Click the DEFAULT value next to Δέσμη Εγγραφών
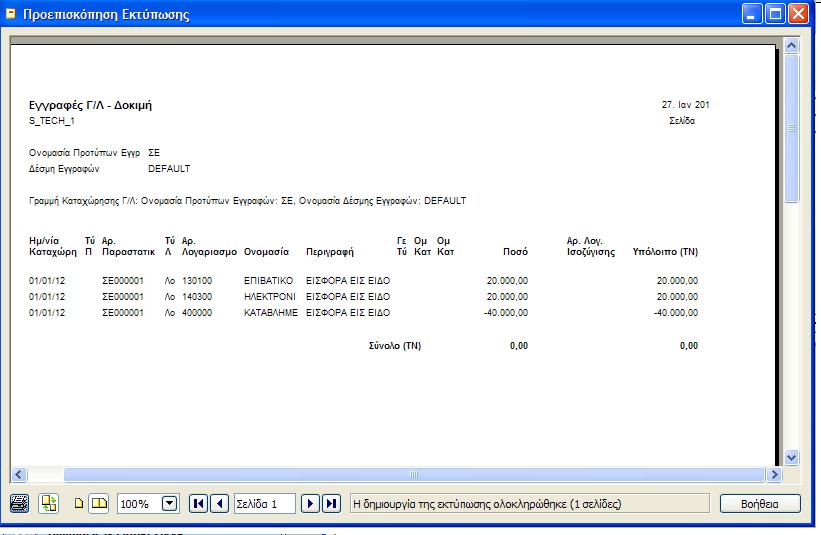The width and height of the screenshot is (821, 535). coord(169,169)
